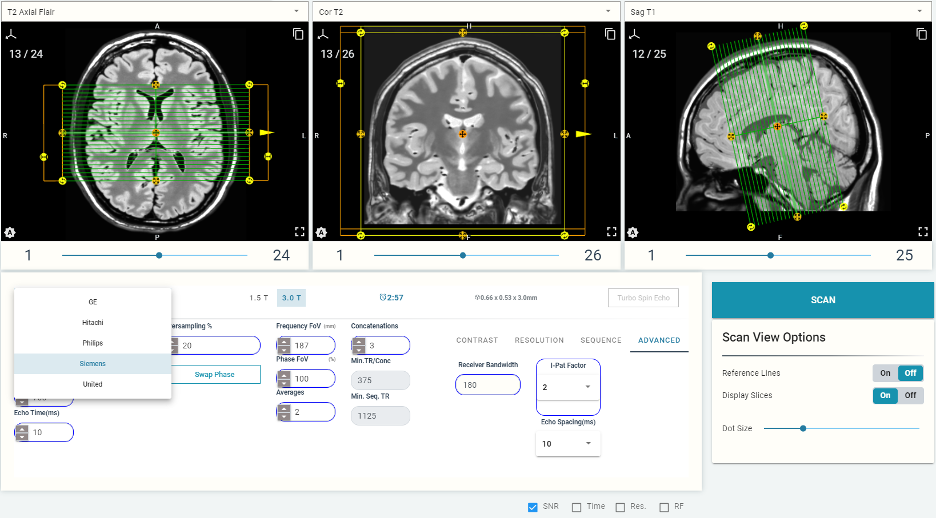Image resolution: width=936 pixels, height=518 pixels.
Task: Expand the Echo Spacing dropdown
Action: [567, 443]
